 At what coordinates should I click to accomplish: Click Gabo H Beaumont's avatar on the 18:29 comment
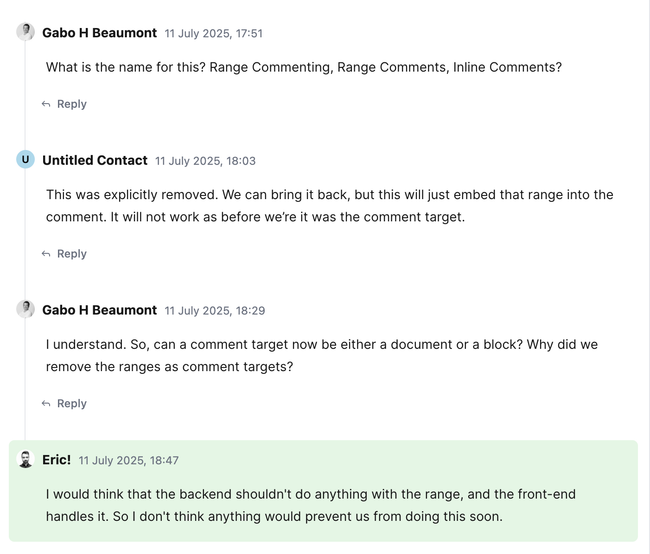click(25, 309)
